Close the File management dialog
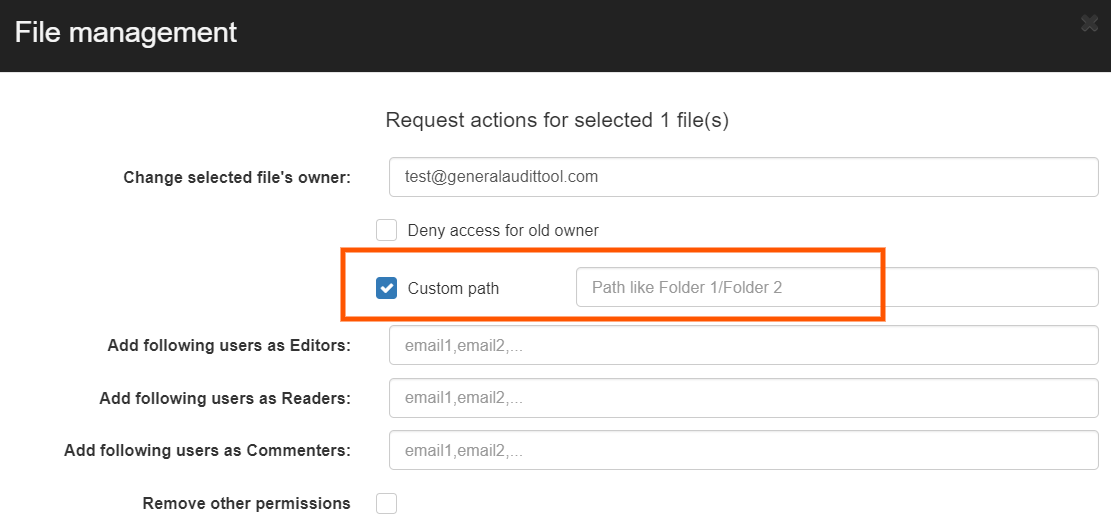The width and height of the screenshot is (1111, 529). [x=1089, y=24]
